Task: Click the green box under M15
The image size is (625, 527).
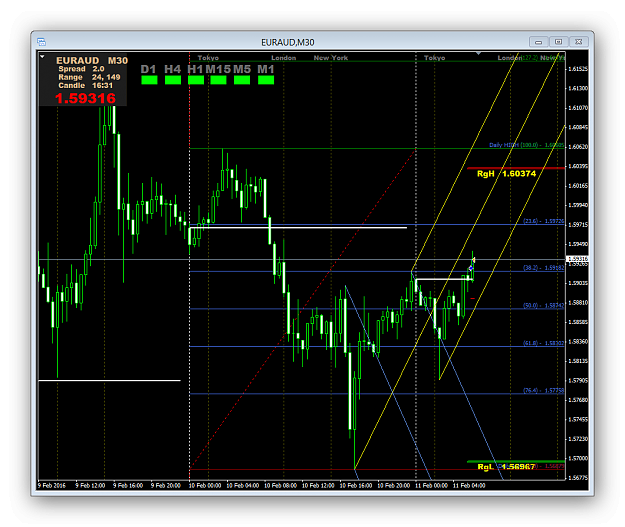Action: click(218, 80)
